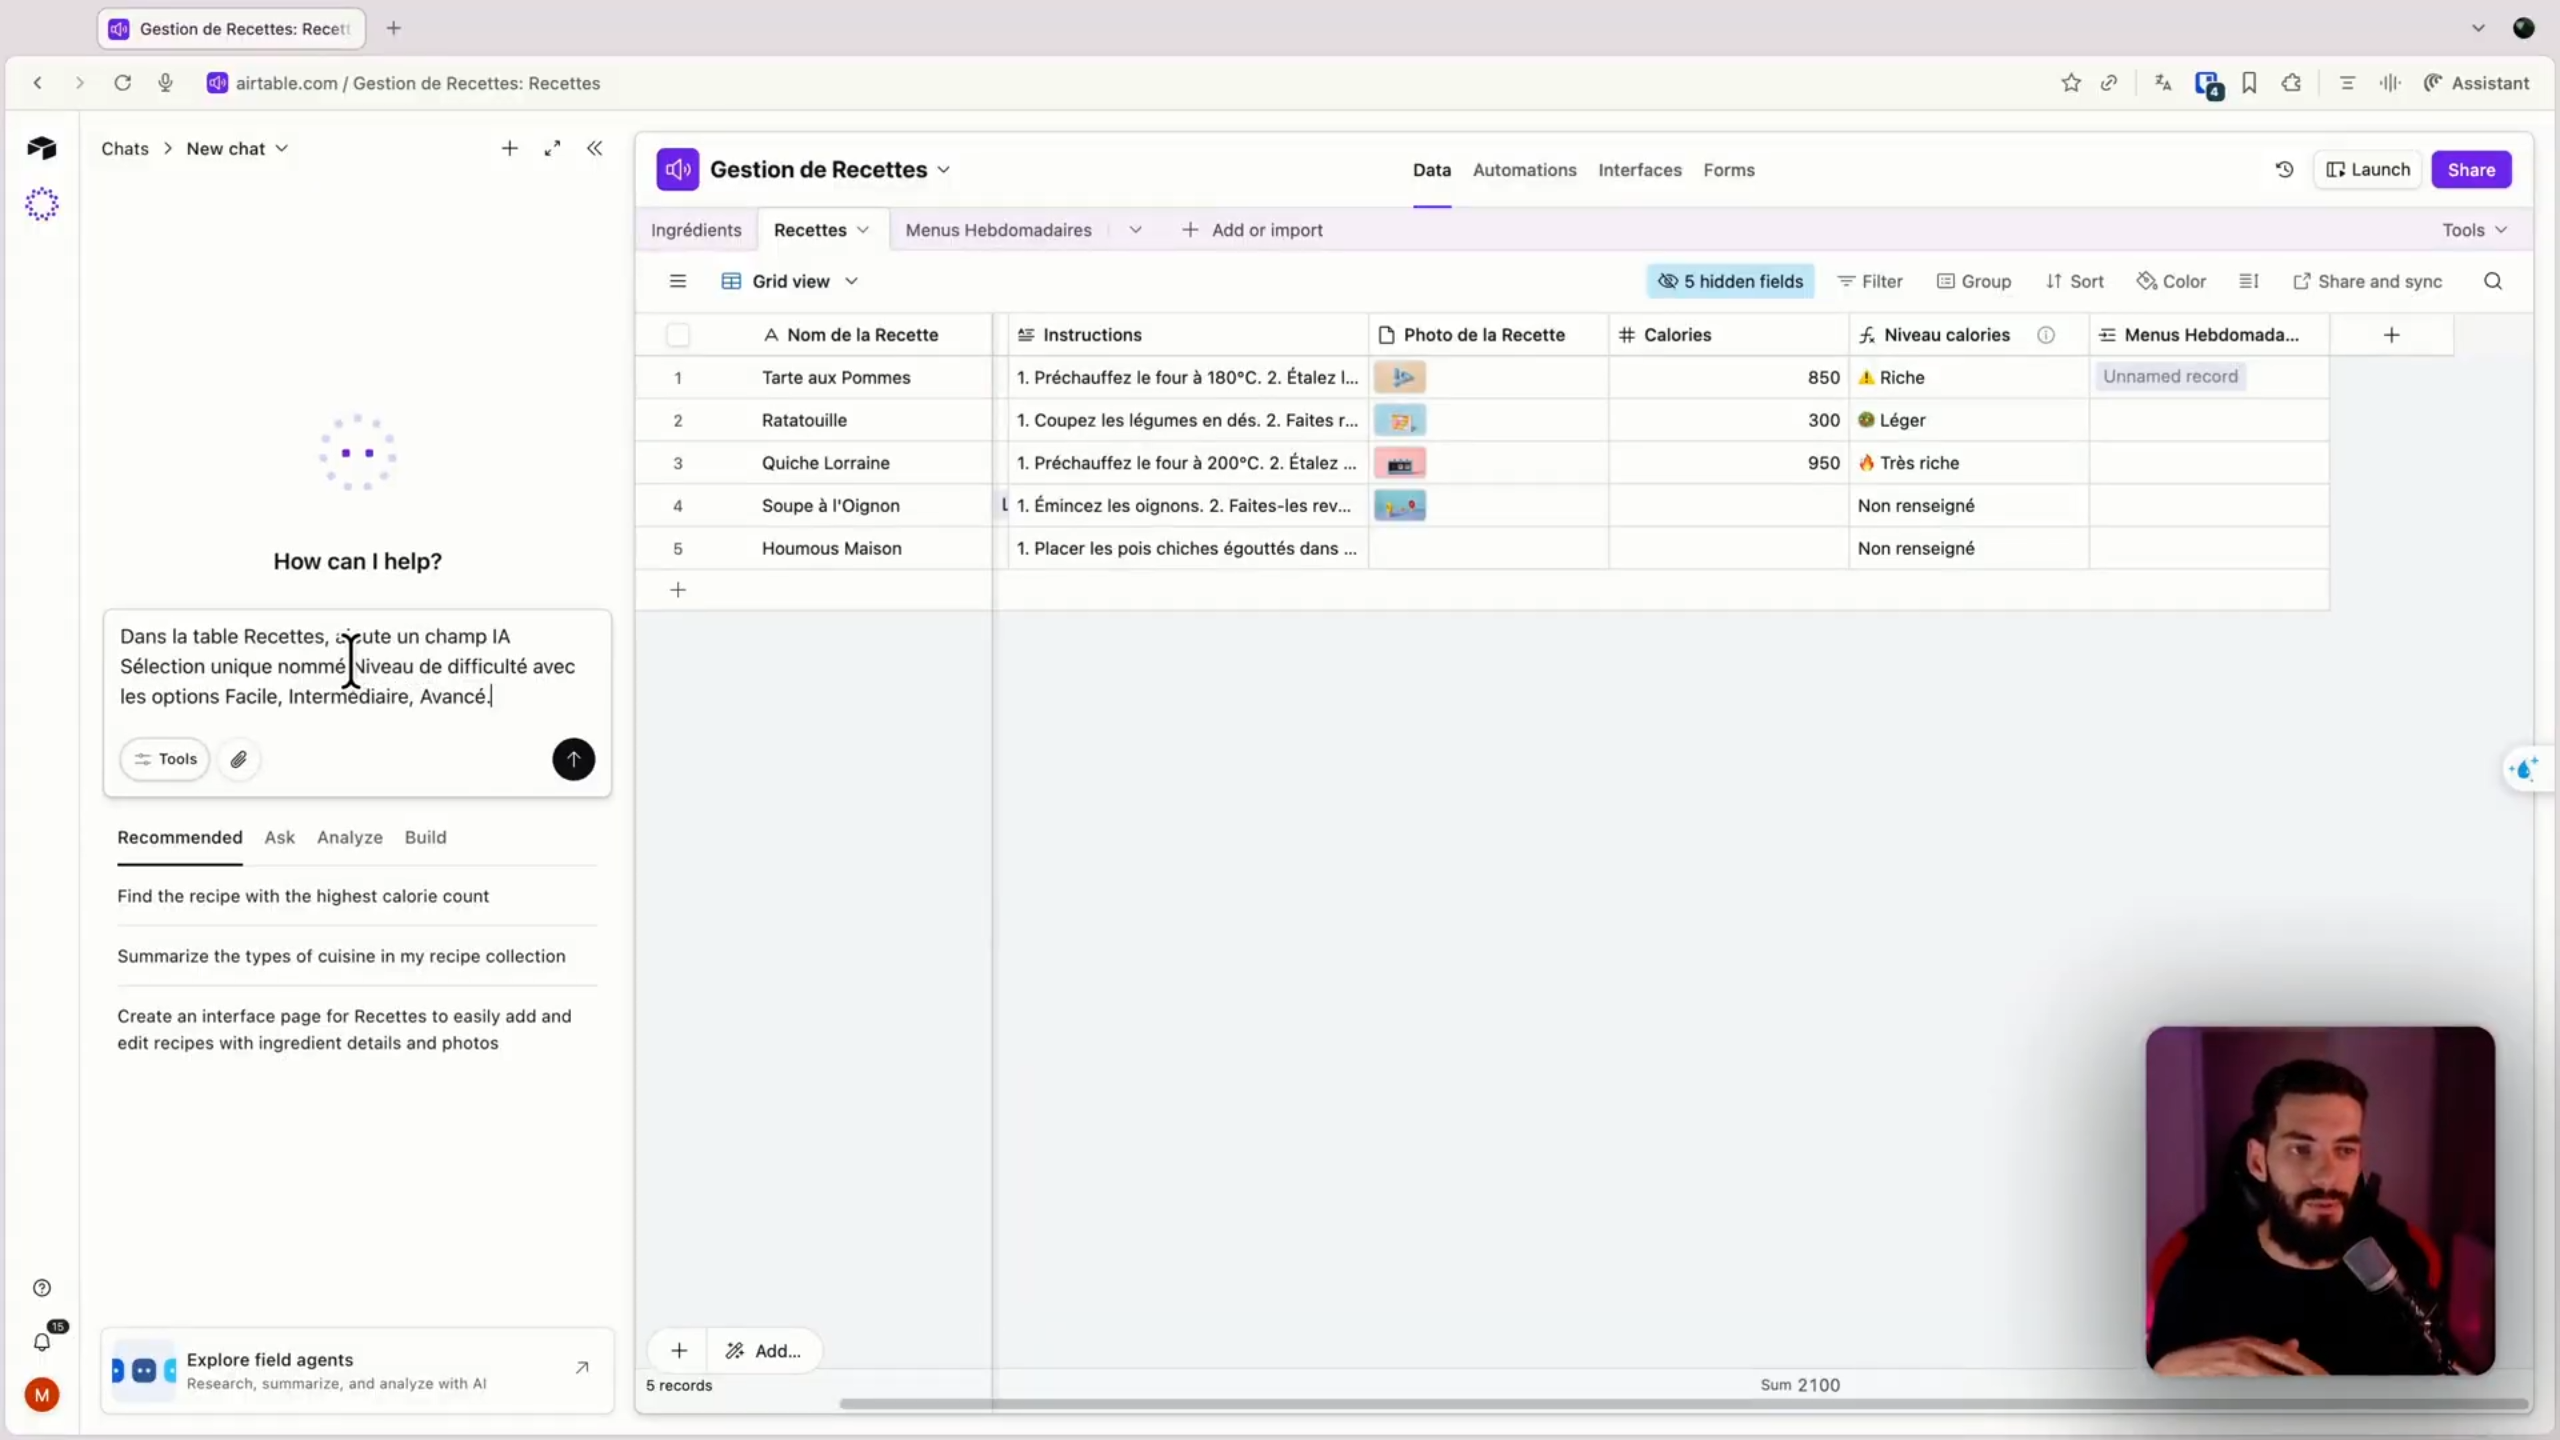Open row height icon in view toolbar
This screenshot has height=1440, width=2560.
(2249, 281)
